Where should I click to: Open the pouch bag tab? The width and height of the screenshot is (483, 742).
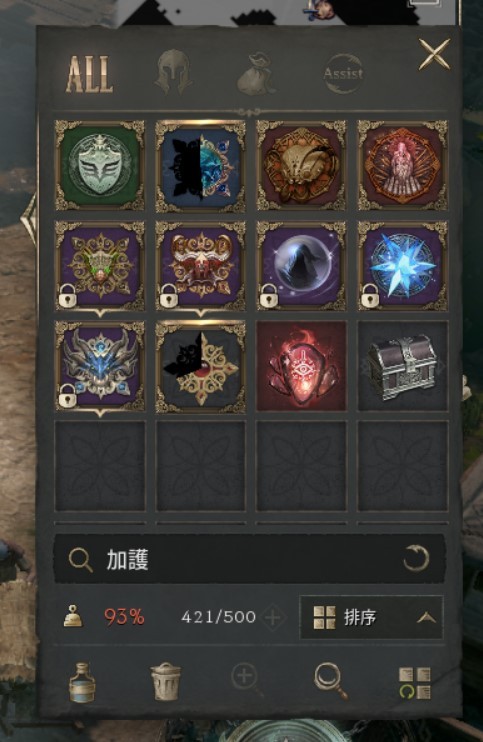[256, 74]
